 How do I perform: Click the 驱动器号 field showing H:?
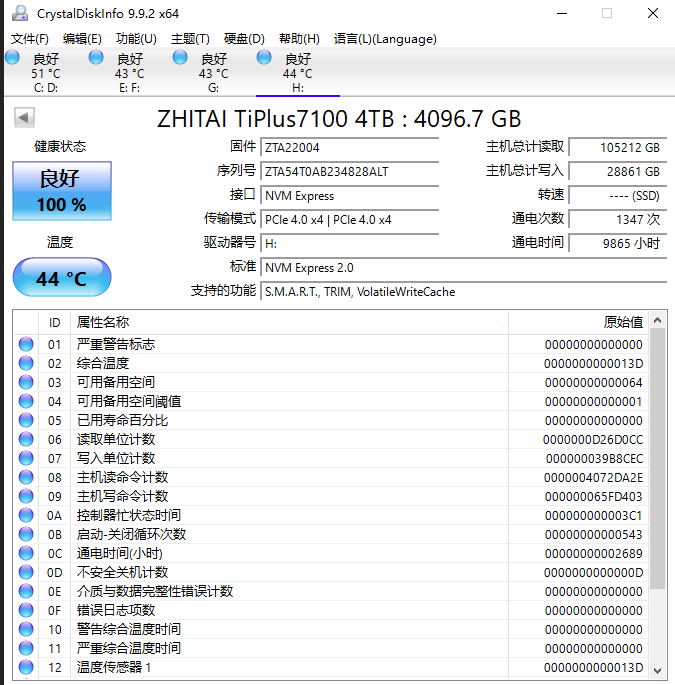[x=350, y=244]
